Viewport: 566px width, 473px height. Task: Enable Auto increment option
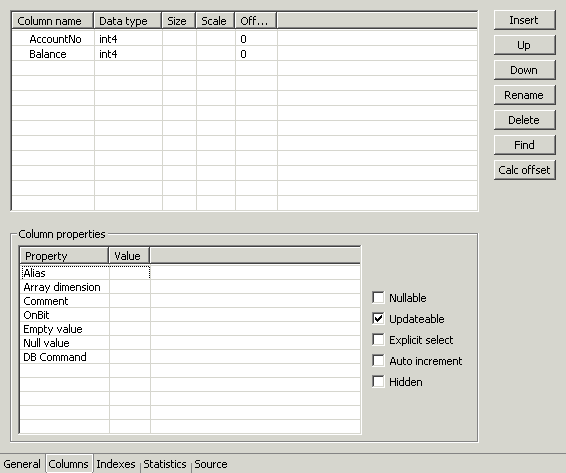378,360
